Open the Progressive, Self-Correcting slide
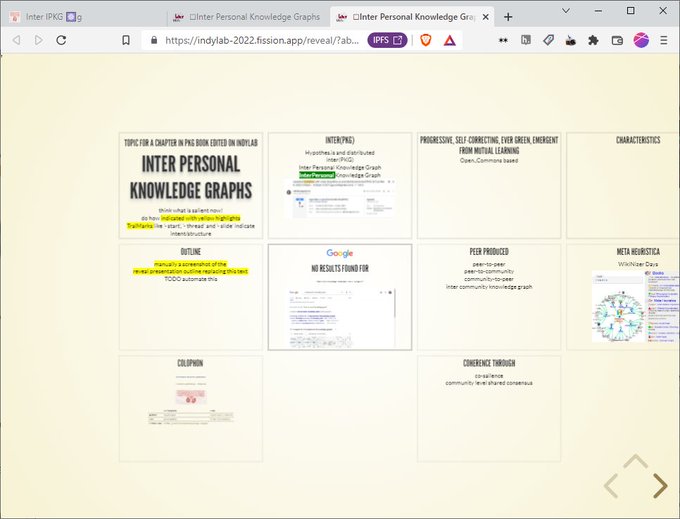 pyautogui.click(x=489, y=186)
